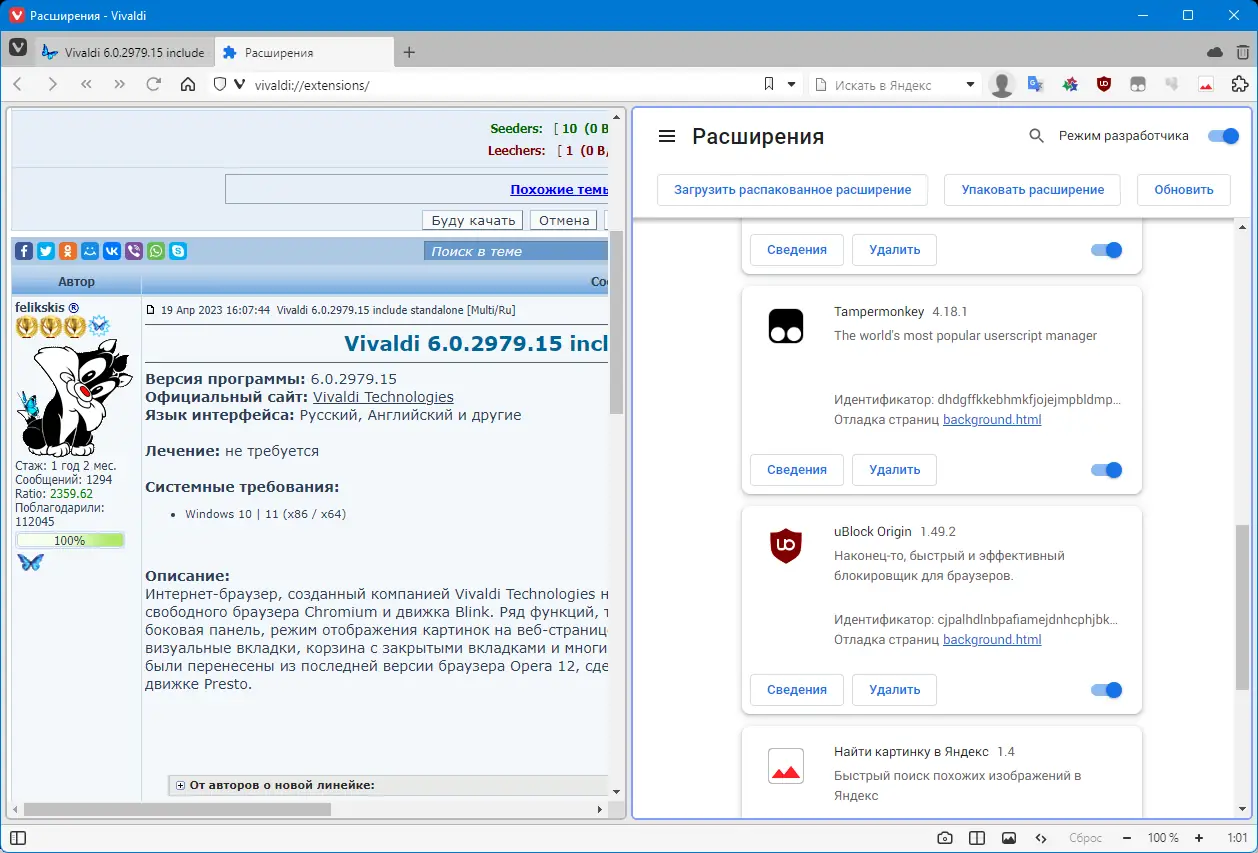Open the user profile avatar
Image resolution: width=1258 pixels, height=853 pixels.
pyautogui.click(x=1002, y=85)
